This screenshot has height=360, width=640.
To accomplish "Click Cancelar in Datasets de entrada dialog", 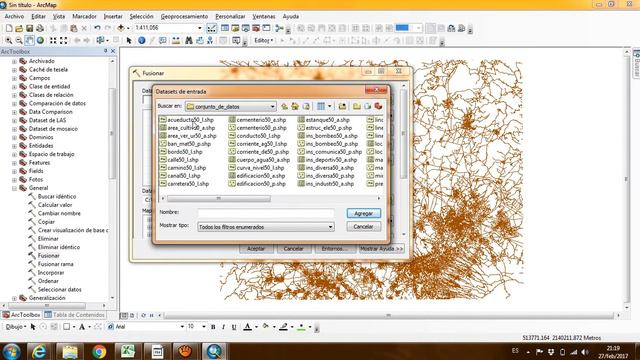I will click(364, 227).
